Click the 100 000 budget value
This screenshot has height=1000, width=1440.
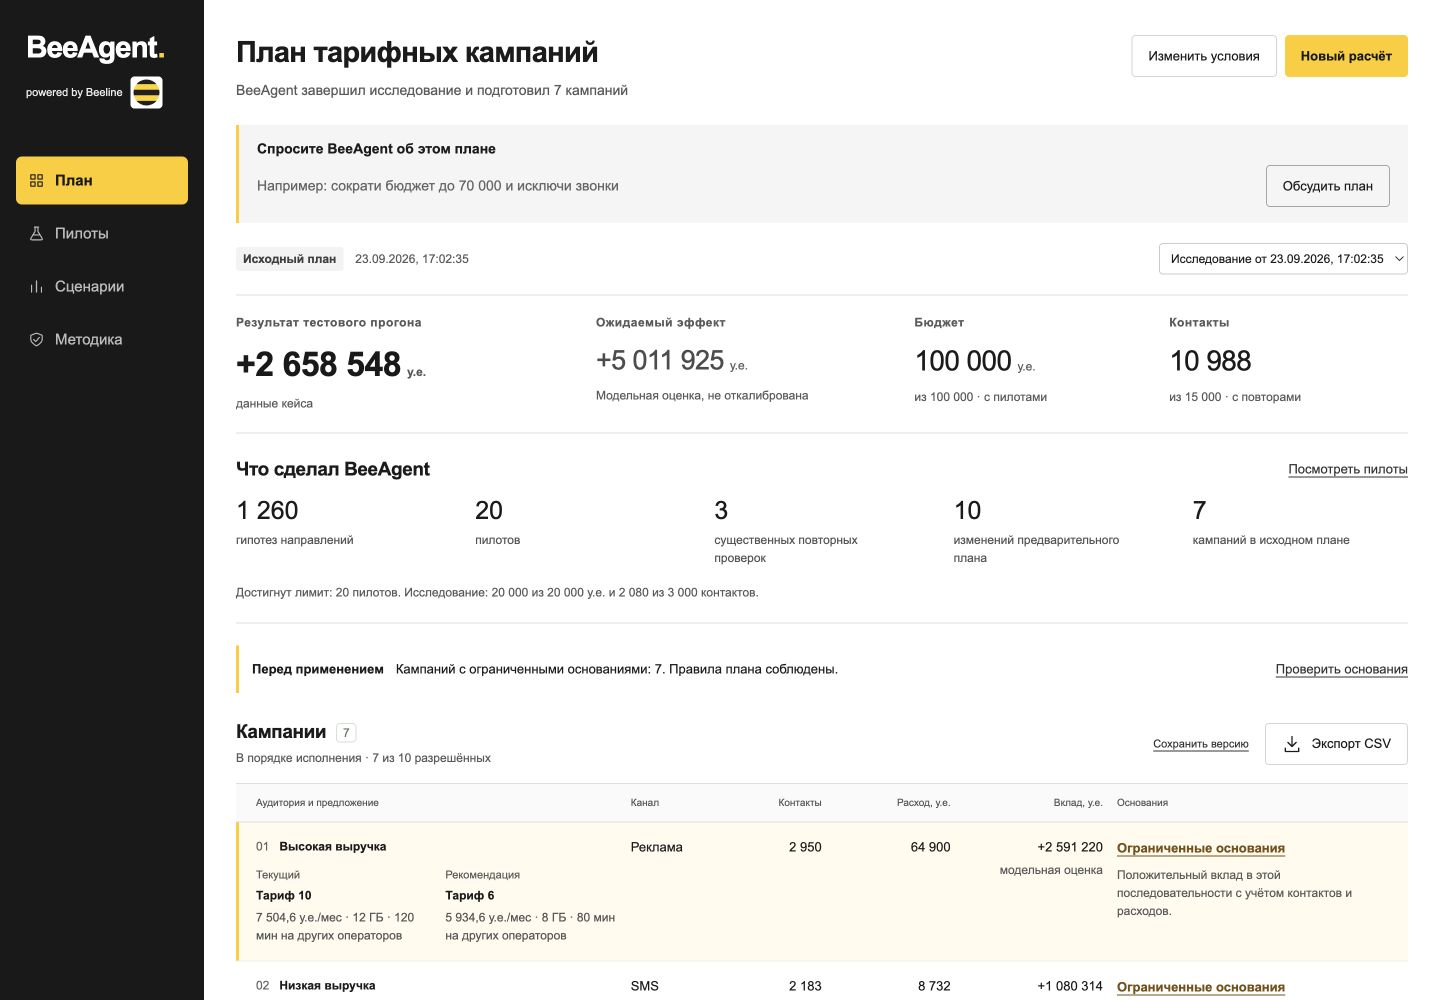click(x=963, y=361)
